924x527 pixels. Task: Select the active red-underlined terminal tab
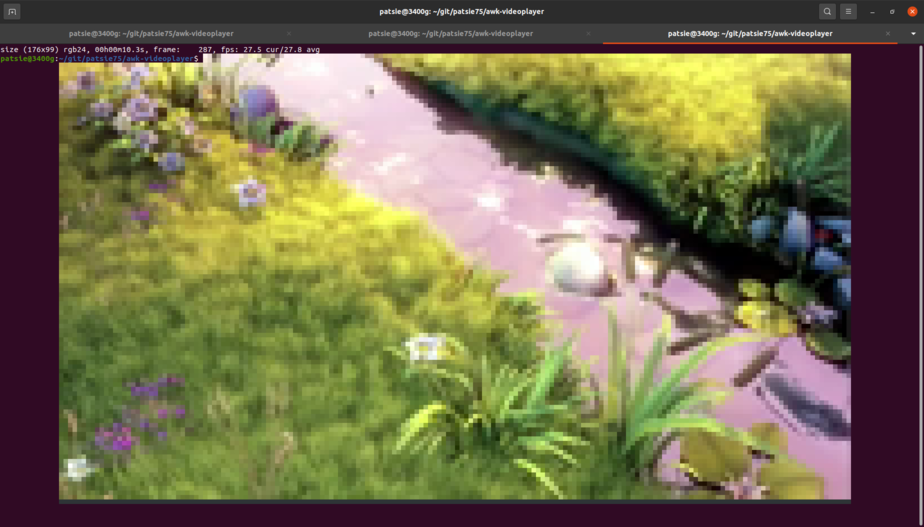pyautogui.click(x=750, y=34)
